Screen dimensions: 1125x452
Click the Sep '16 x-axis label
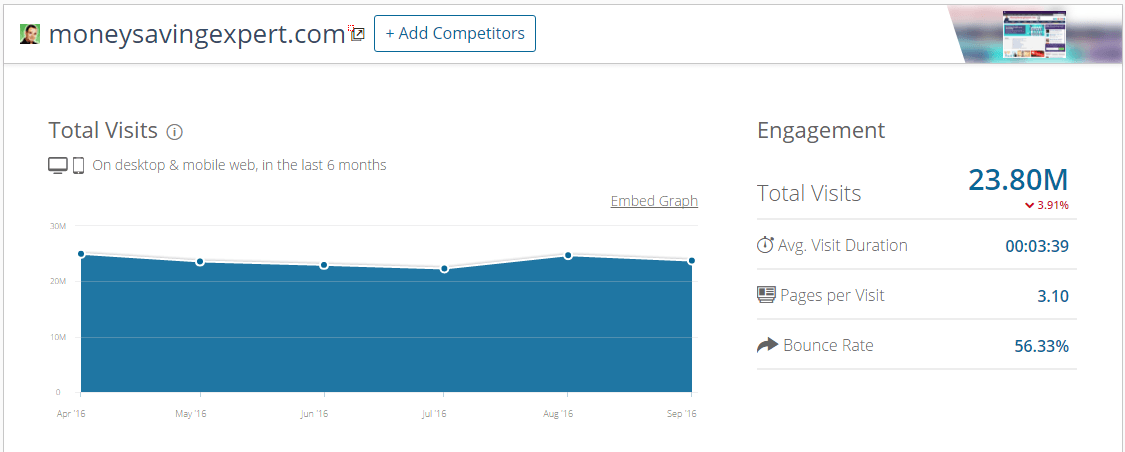[682, 414]
